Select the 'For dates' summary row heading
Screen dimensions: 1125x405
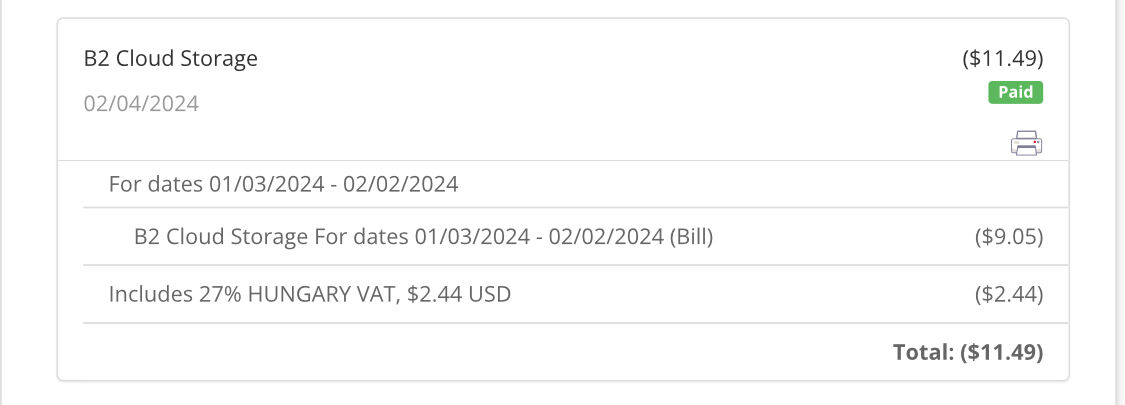pyautogui.click(x=283, y=185)
